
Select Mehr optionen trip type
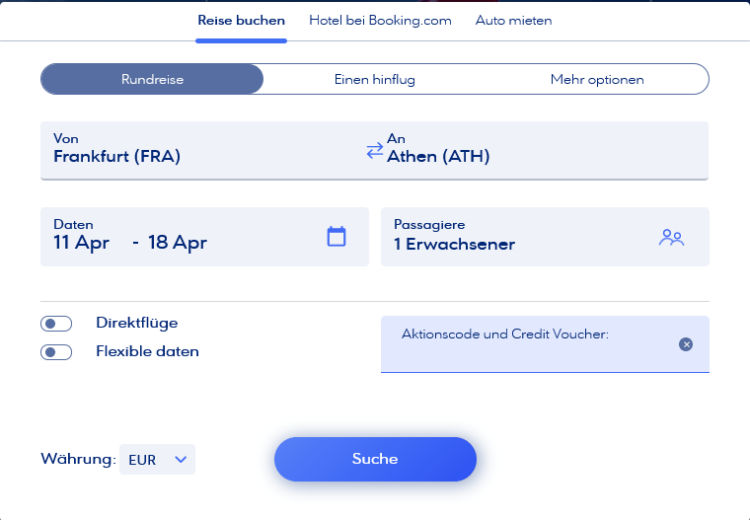[x=597, y=79]
